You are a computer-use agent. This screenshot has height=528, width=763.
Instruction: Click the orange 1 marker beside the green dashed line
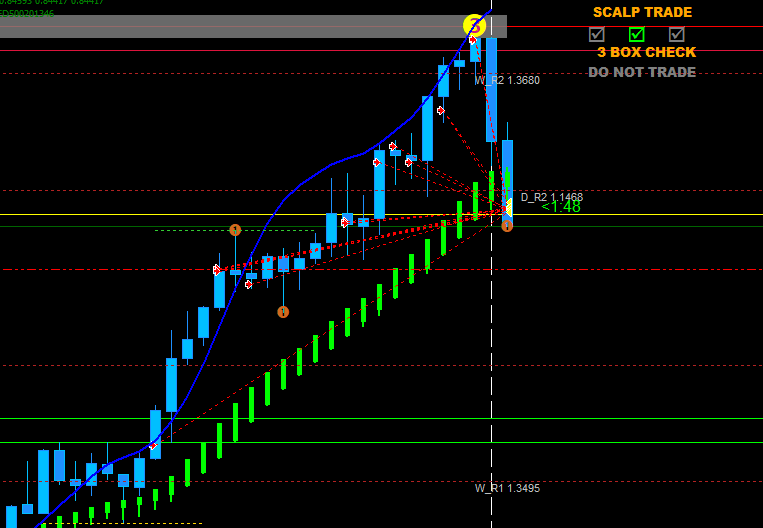point(235,230)
